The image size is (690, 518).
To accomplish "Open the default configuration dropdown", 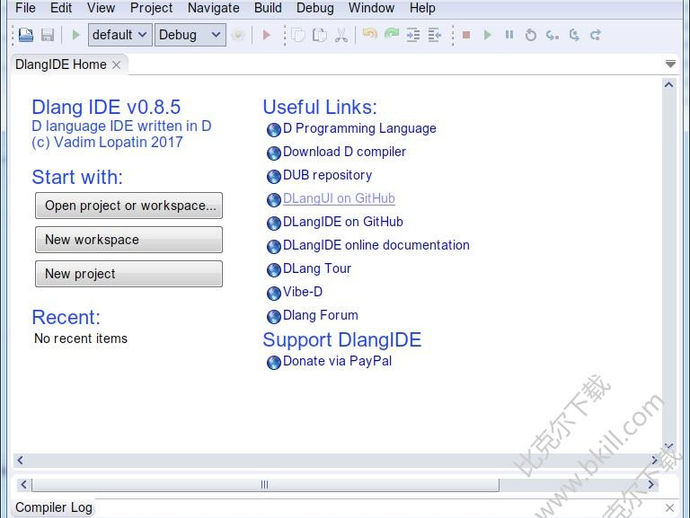I will (120, 35).
